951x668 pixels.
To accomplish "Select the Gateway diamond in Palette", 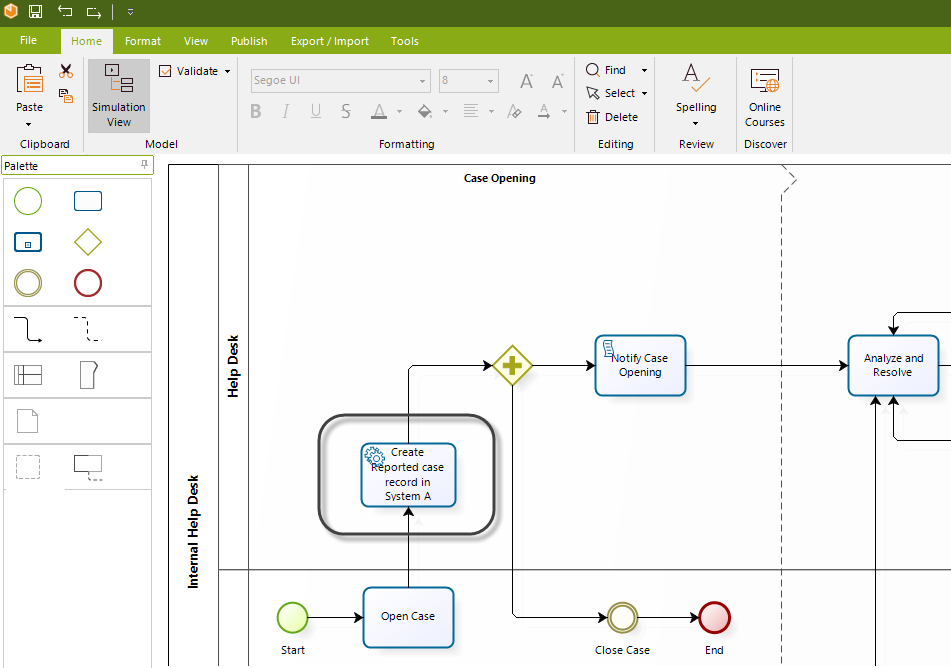I will tap(88, 242).
